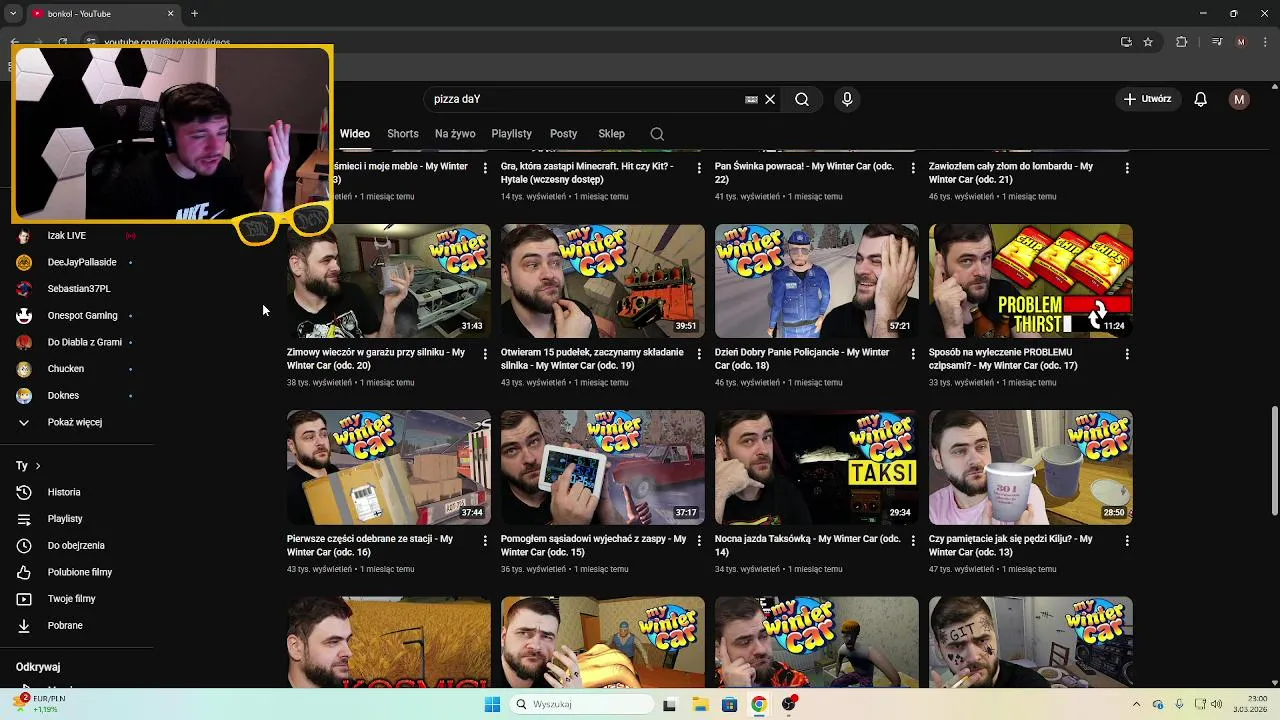Open Nocna jazda Taksówką thumbnail

click(816, 467)
